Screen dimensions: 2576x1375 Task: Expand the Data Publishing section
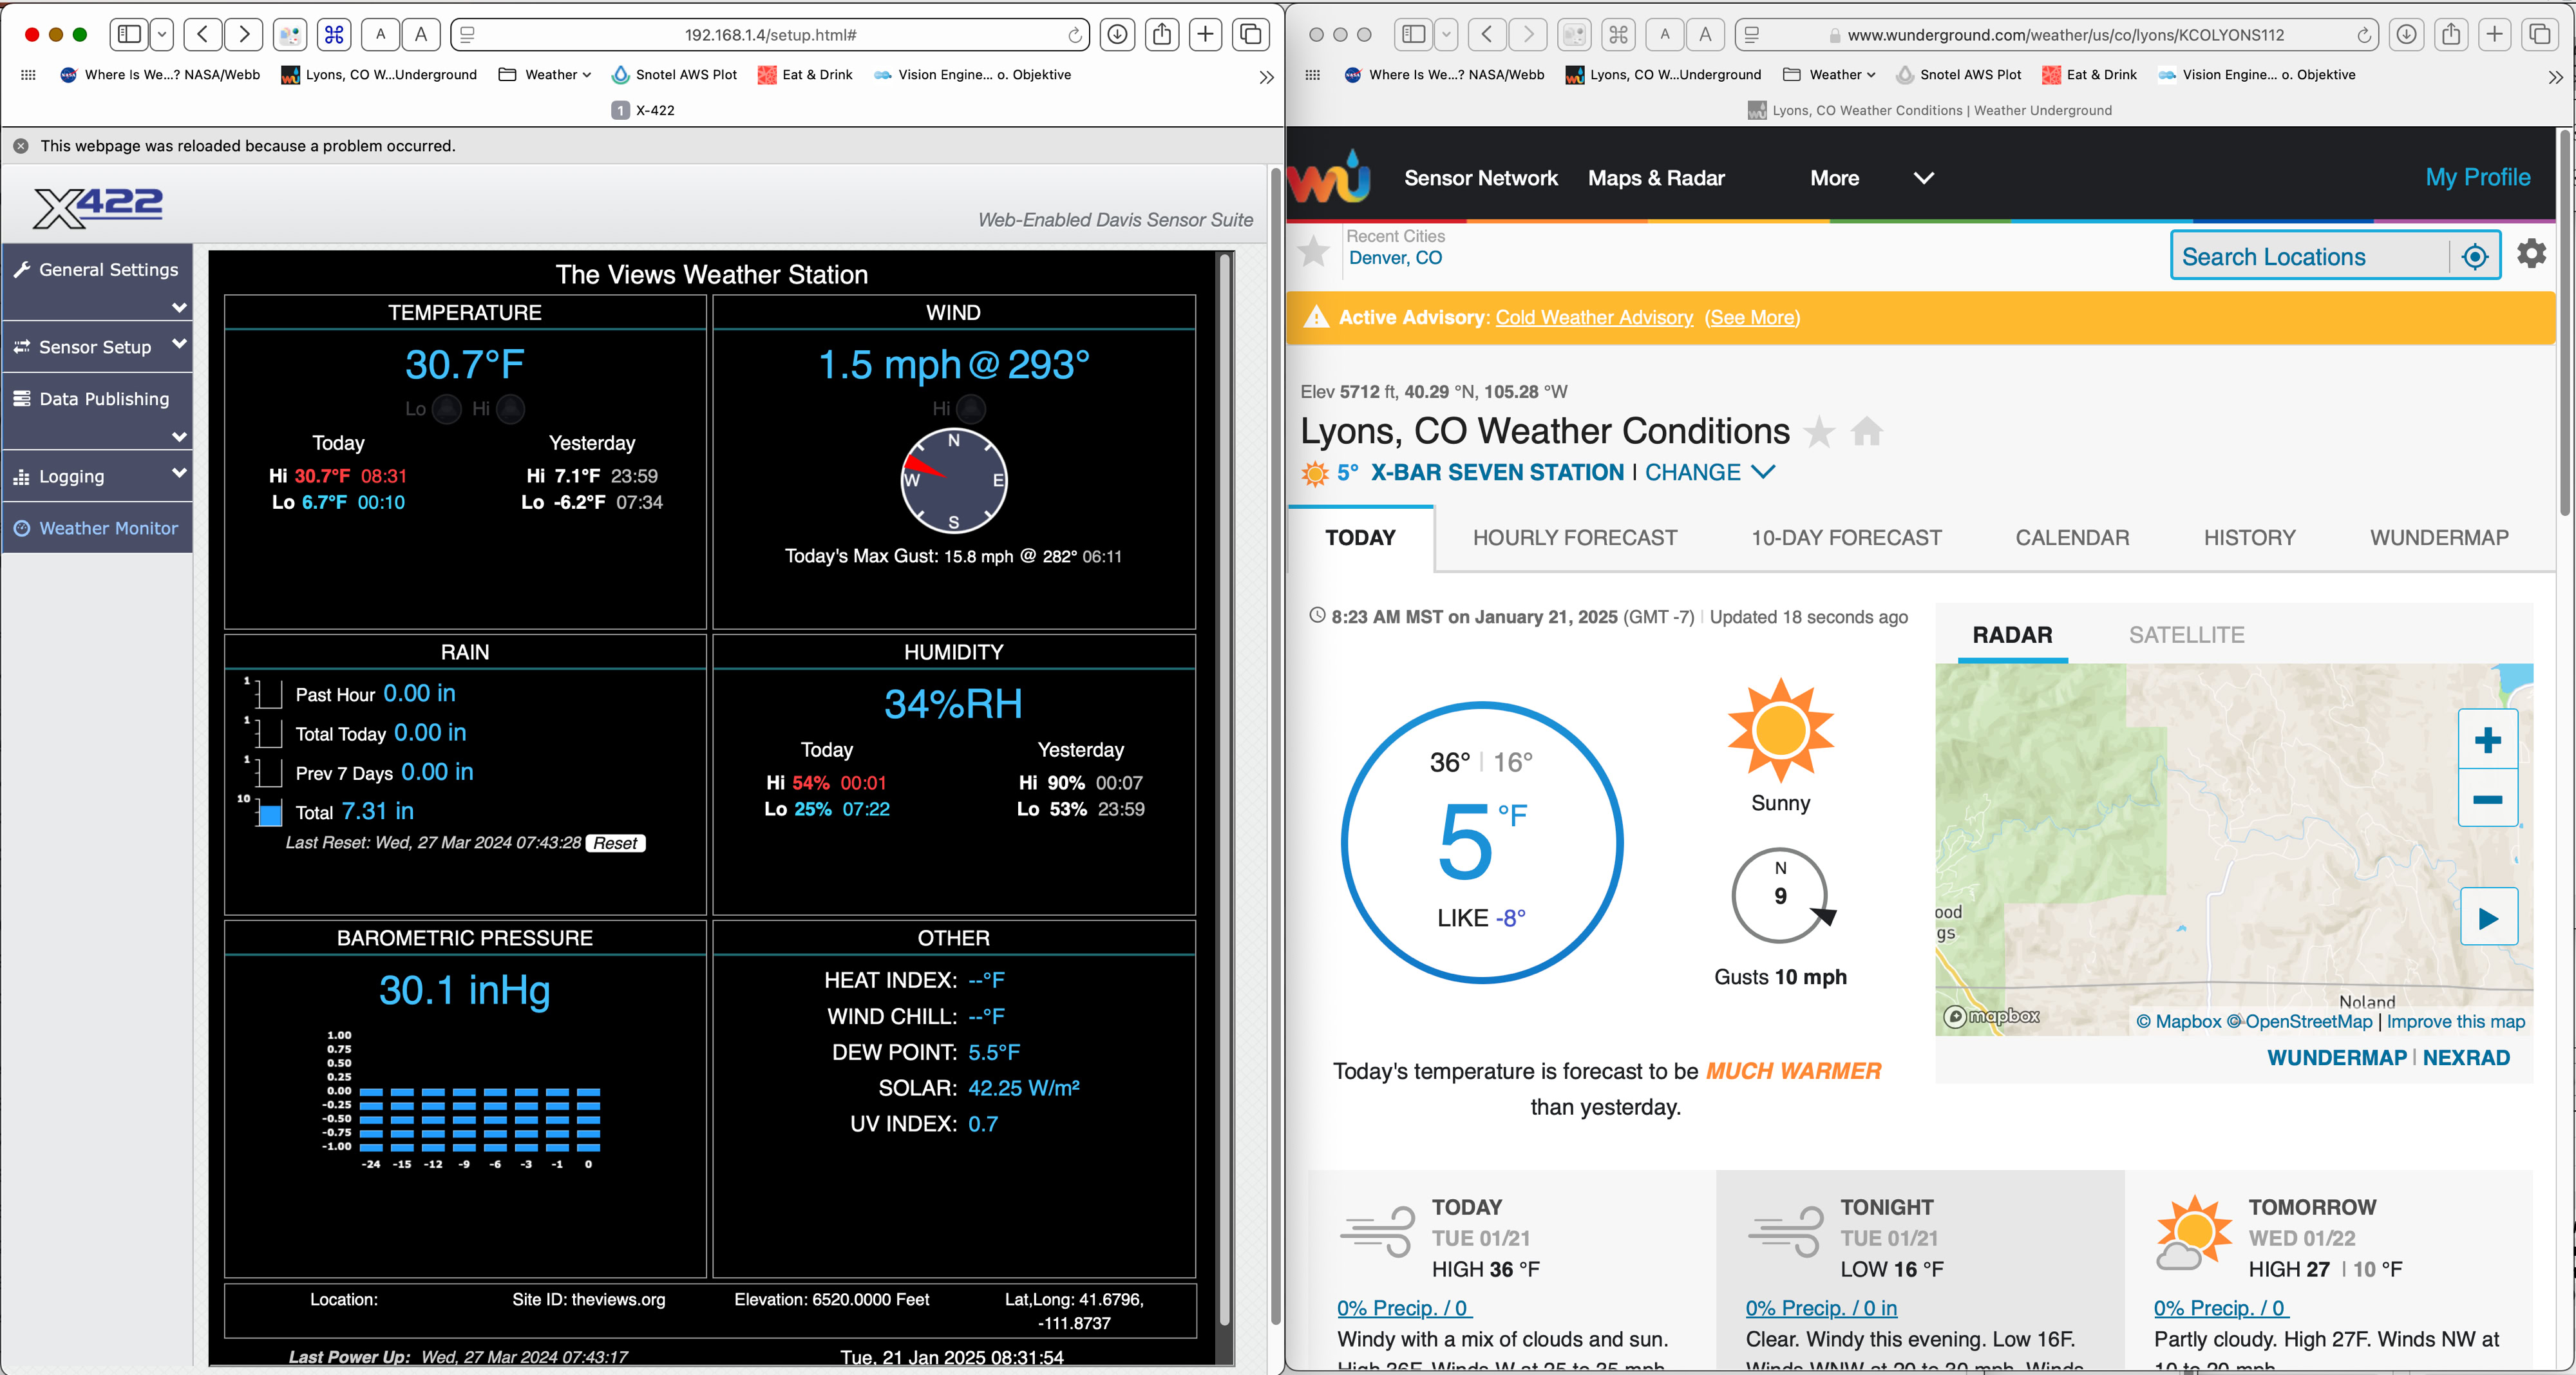[x=179, y=436]
